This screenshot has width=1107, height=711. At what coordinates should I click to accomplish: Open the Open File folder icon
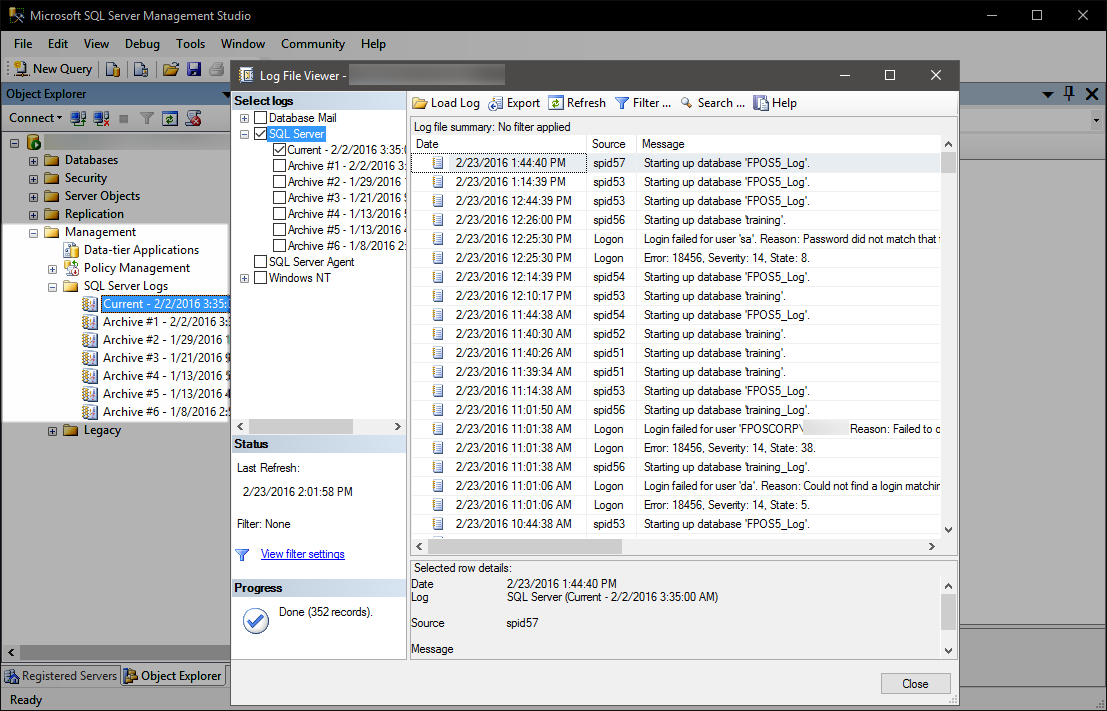[x=170, y=68]
